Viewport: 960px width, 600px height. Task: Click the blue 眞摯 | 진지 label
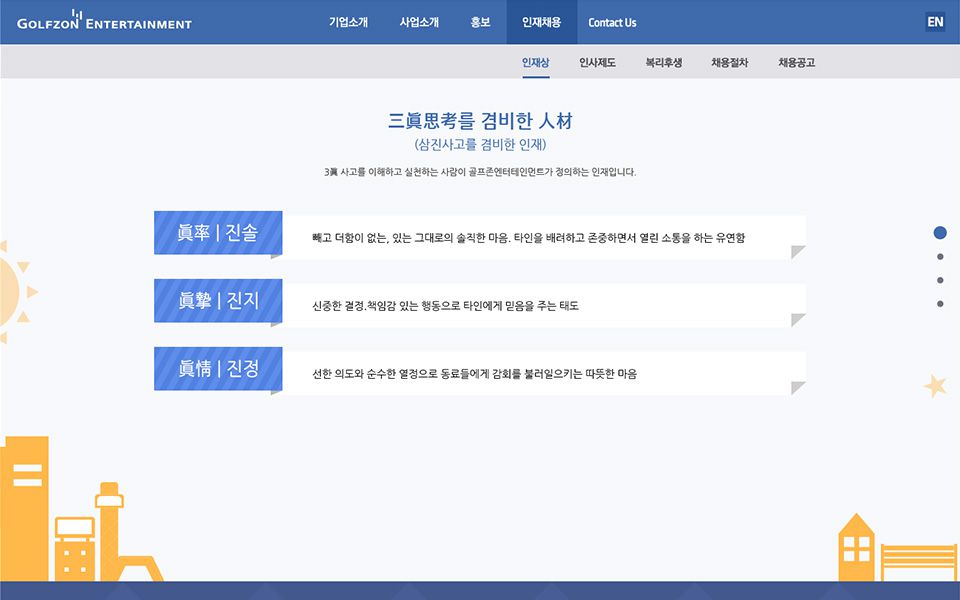point(218,300)
